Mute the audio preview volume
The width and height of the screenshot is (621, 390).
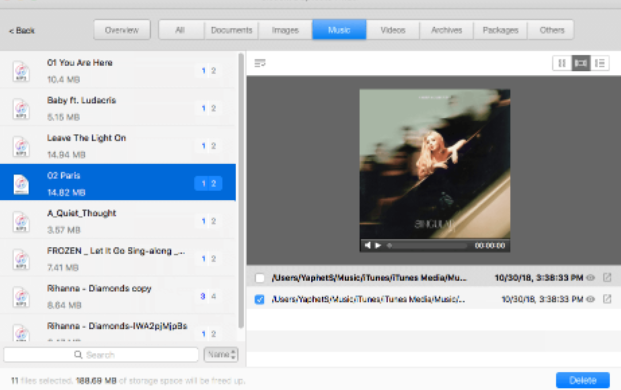[368, 245]
